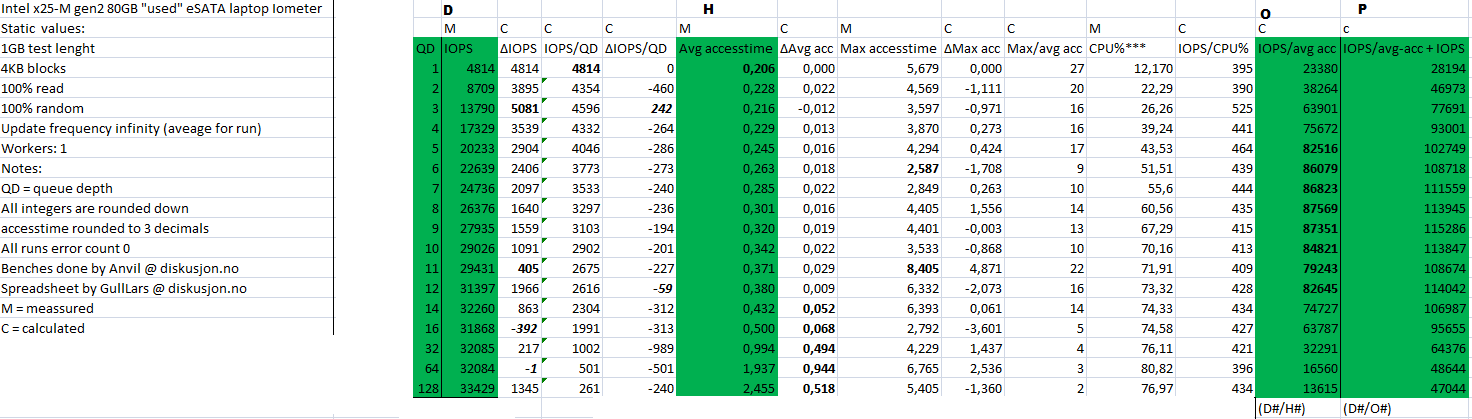This screenshot has width=1472, height=419.
Task: Click the ΔIOPS/QD value -59
Action: click(662, 288)
